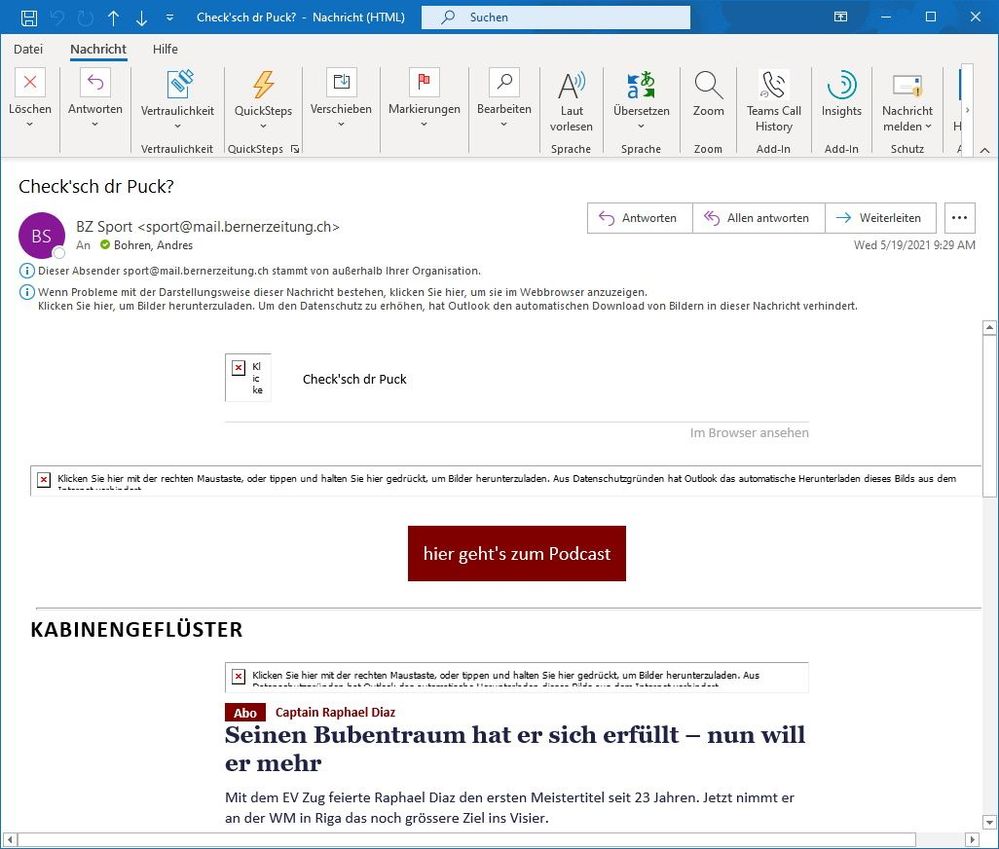Click the Check'sch dr Puck newsletter title
This screenshot has width=999, height=849.
(x=354, y=380)
